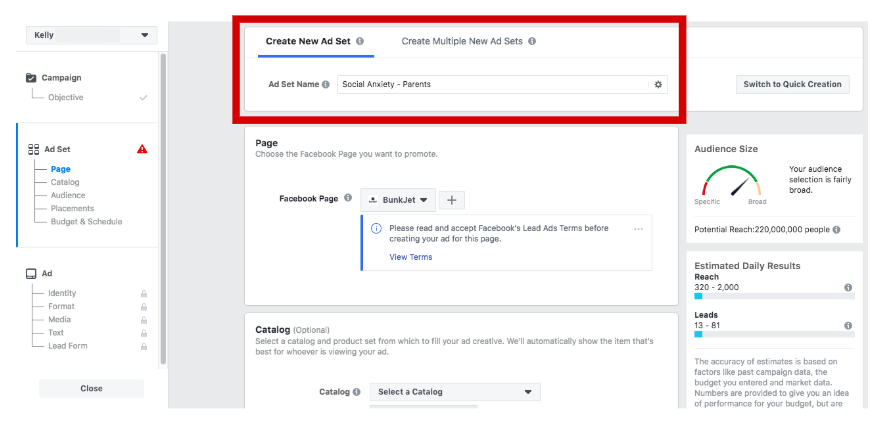Image resolution: width=872 pixels, height=442 pixels.
Task: Open the three-dot menu on Lead Ads notice
Action: 638,229
